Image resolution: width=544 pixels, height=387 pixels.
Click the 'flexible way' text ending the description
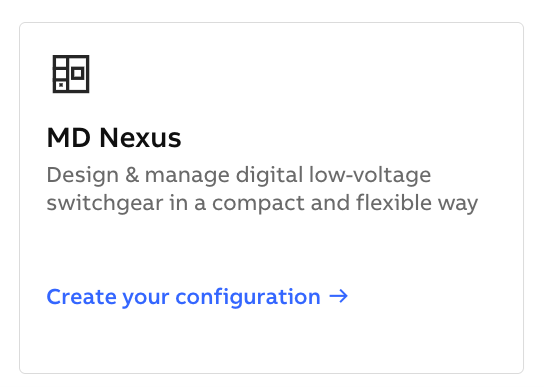pyautogui.click(x=417, y=203)
